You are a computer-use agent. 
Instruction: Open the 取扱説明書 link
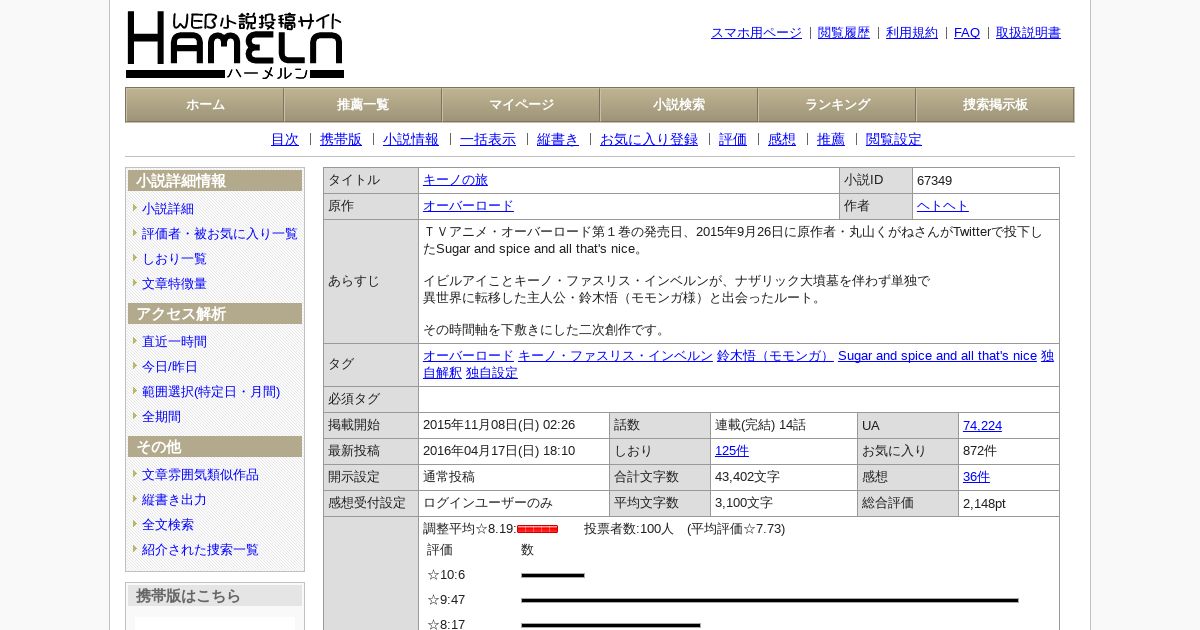coord(1028,33)
